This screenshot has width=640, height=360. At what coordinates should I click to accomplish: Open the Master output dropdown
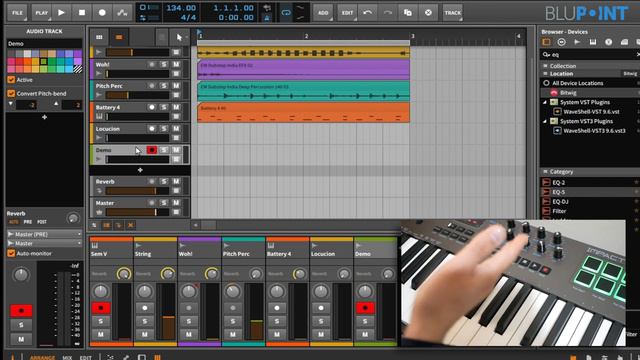(x=44, y=243)
